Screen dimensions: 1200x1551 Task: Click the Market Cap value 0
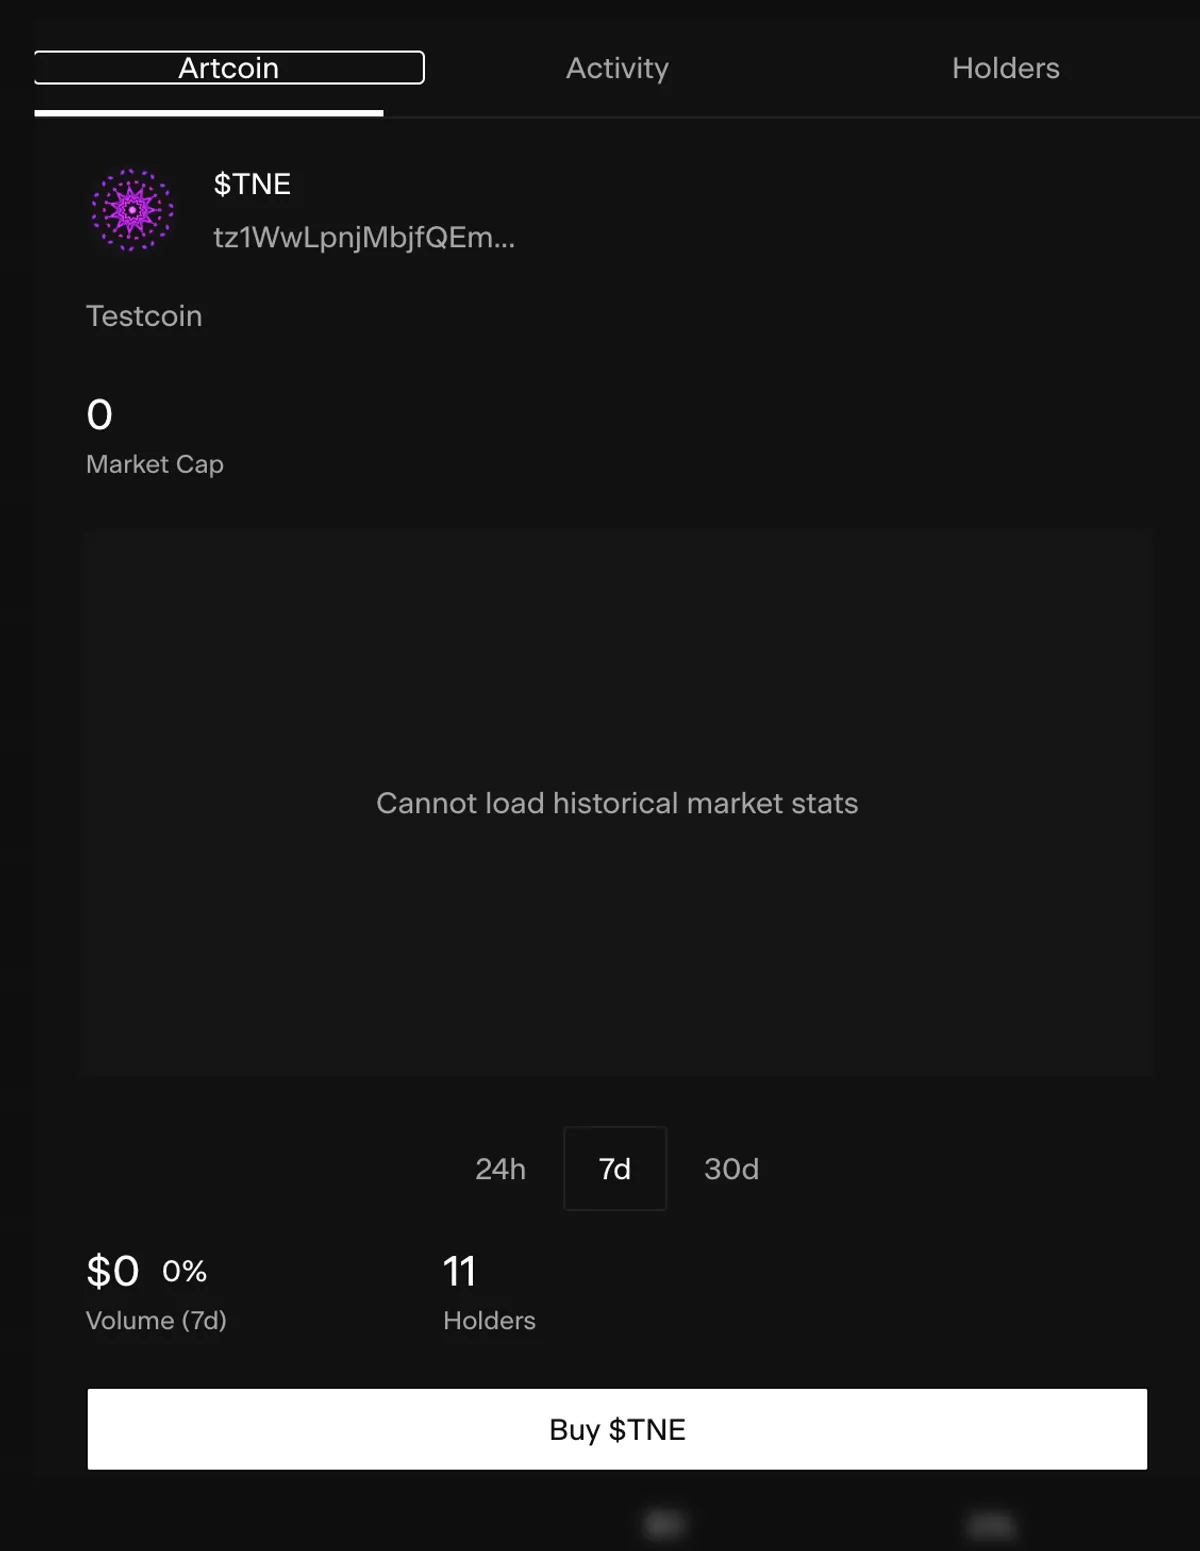pos(99,415)
